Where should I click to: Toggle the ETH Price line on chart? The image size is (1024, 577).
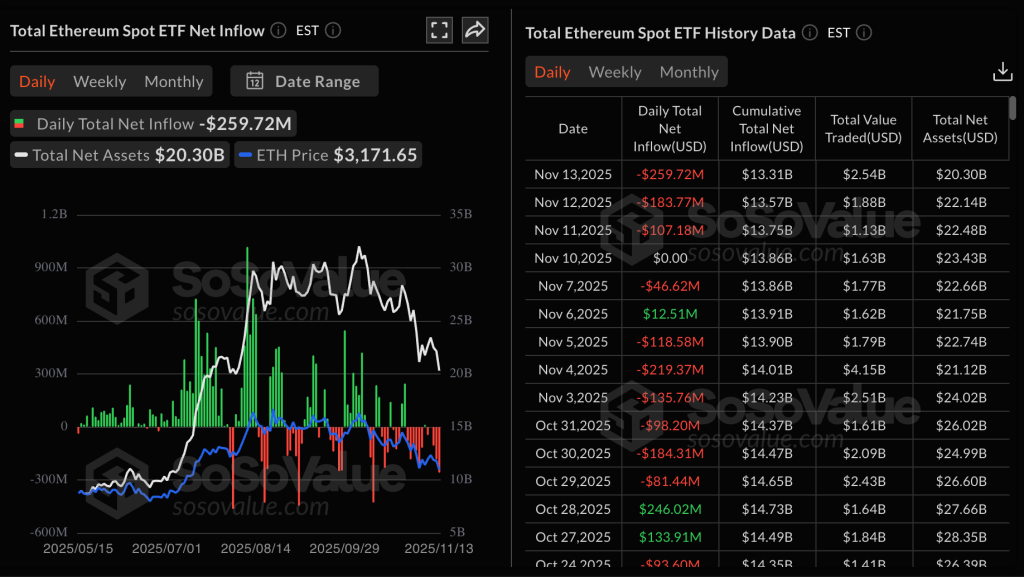point(328,155)
